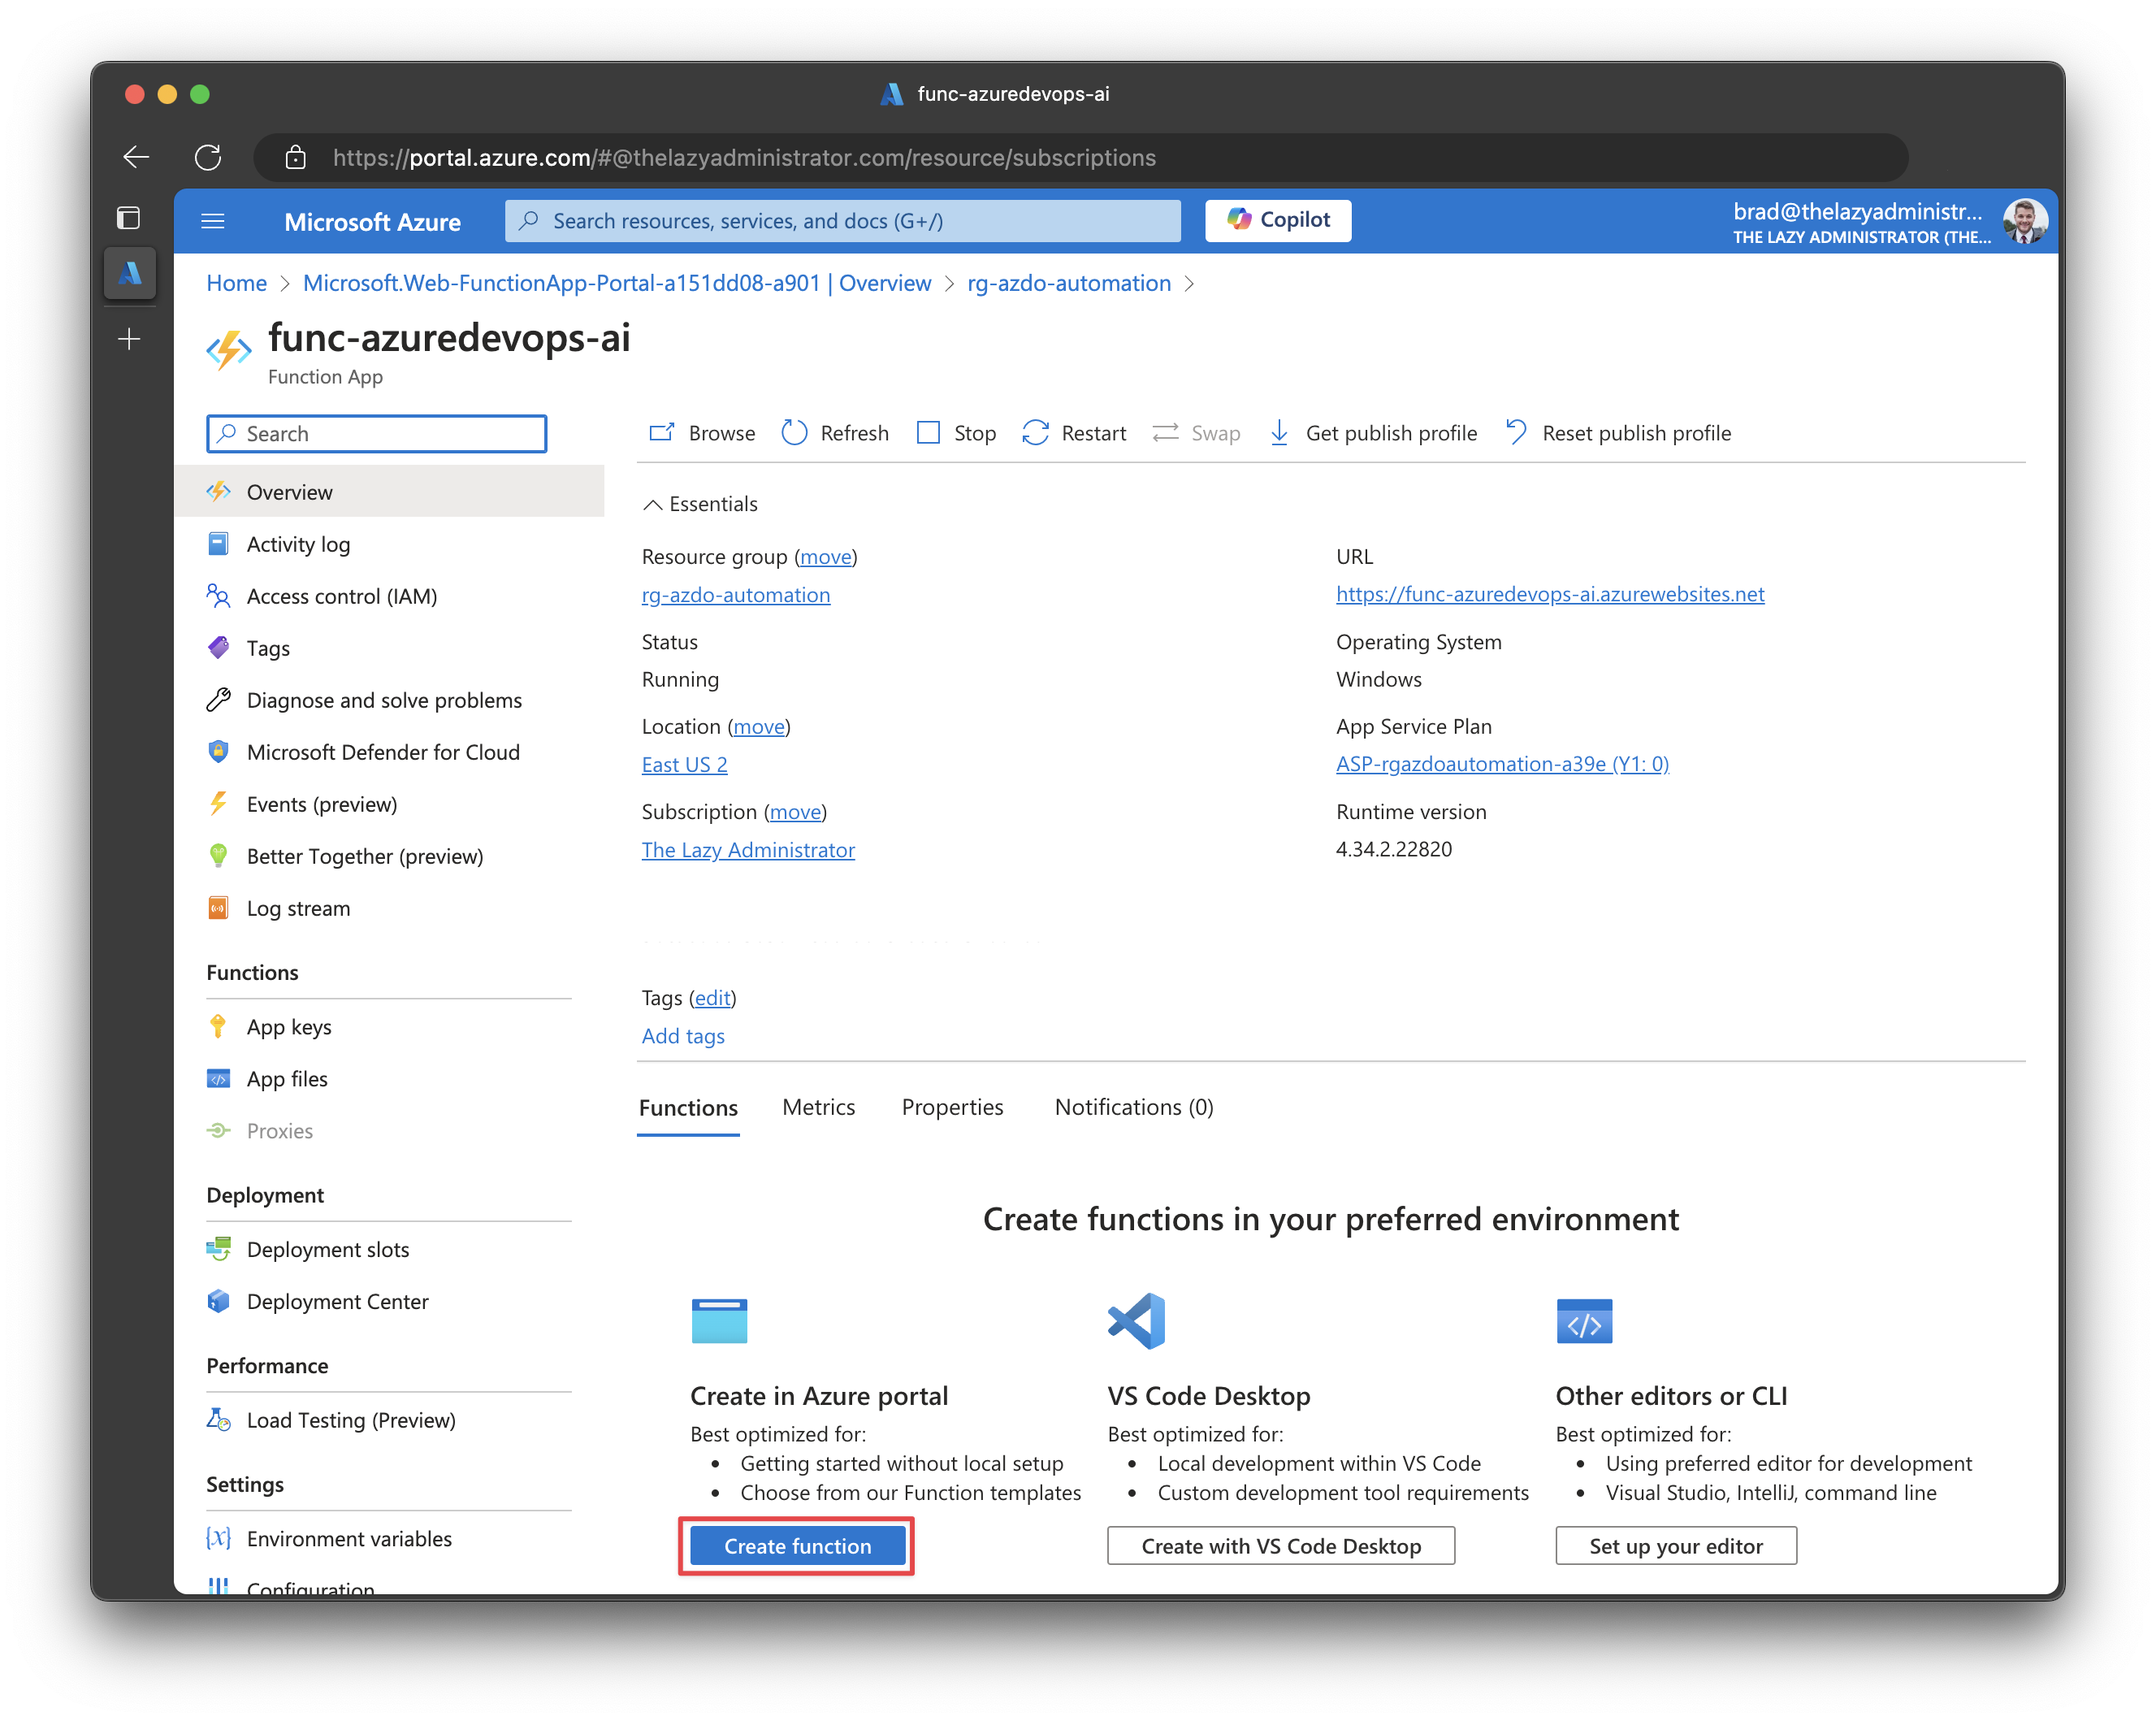Click move link next to Resource group
This screenshot has width=2156, height=1721.
pos(825,557)
